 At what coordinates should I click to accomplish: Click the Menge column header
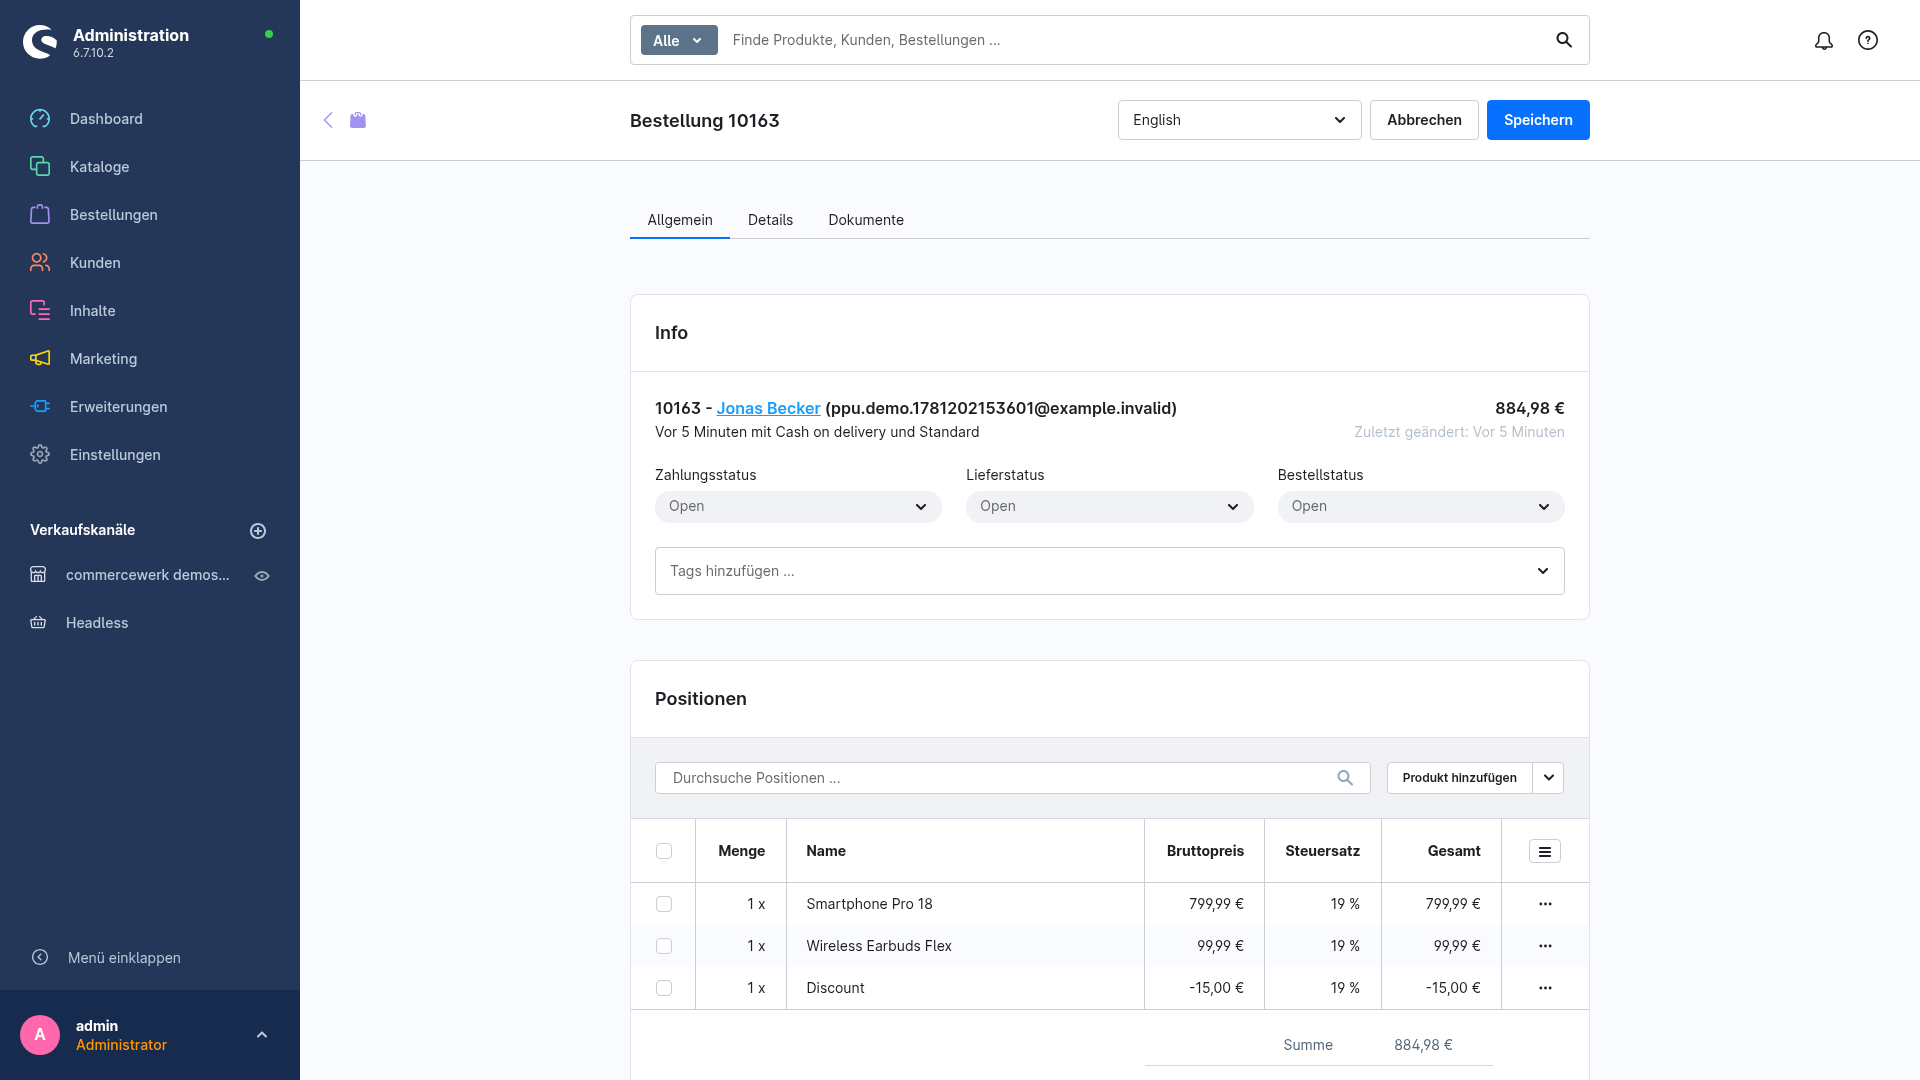pyautogui.click(x=741, y=851)
